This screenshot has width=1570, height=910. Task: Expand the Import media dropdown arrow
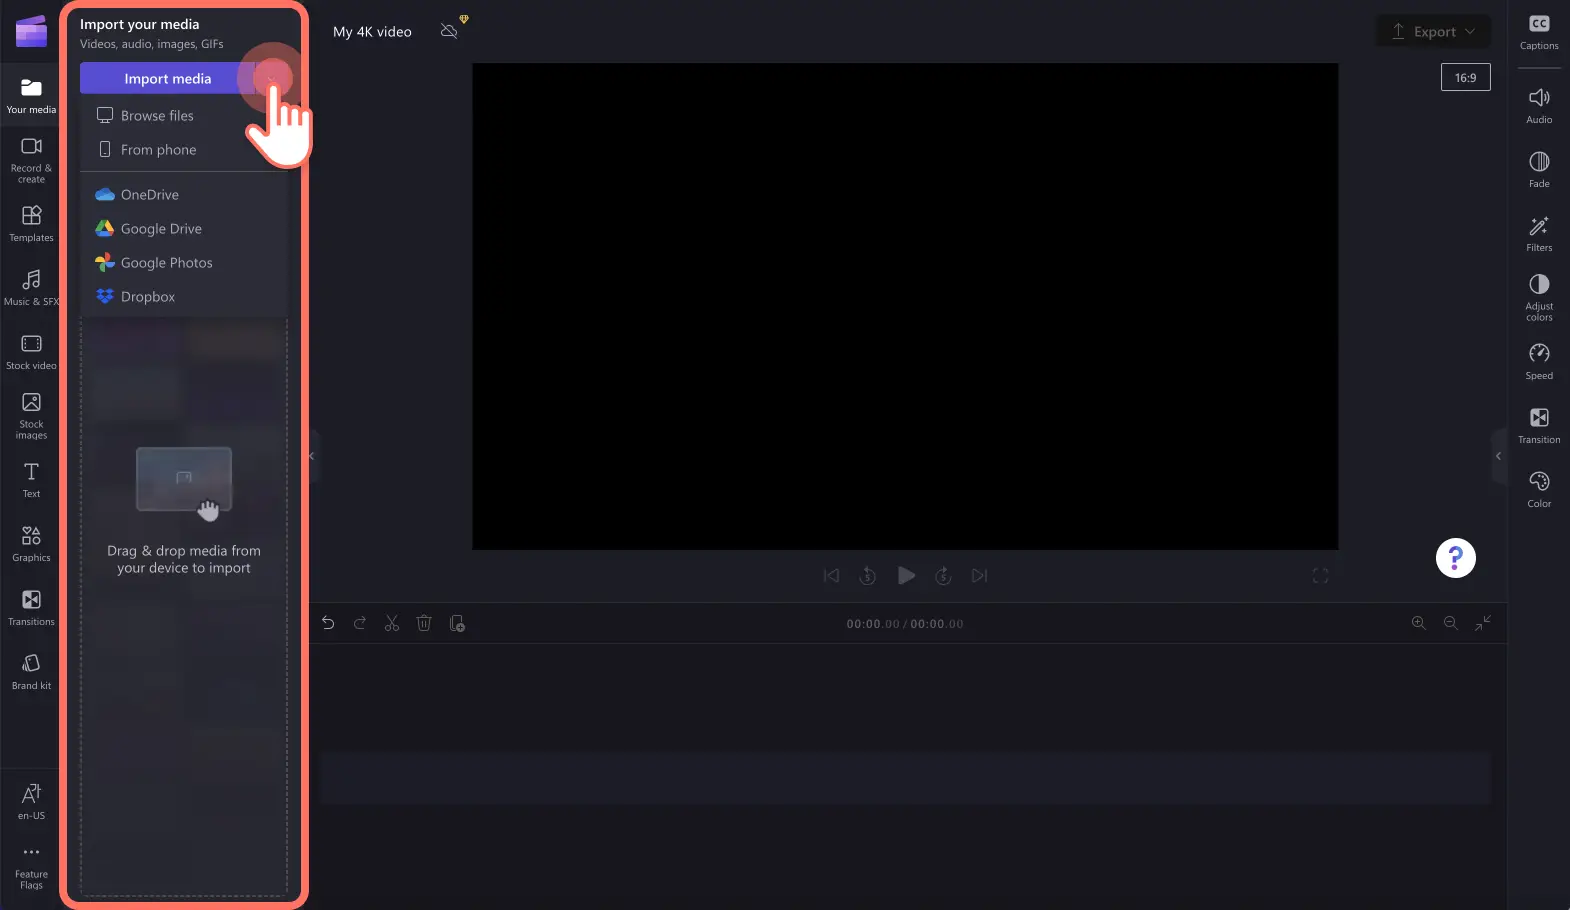[271, 78]
